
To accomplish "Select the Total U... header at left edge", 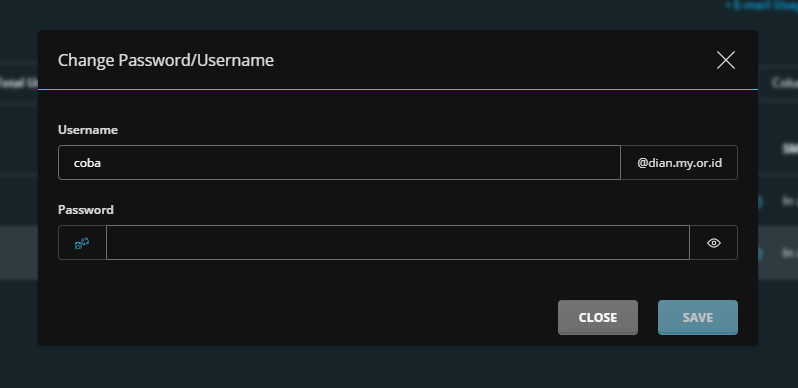I will point(19,82).
